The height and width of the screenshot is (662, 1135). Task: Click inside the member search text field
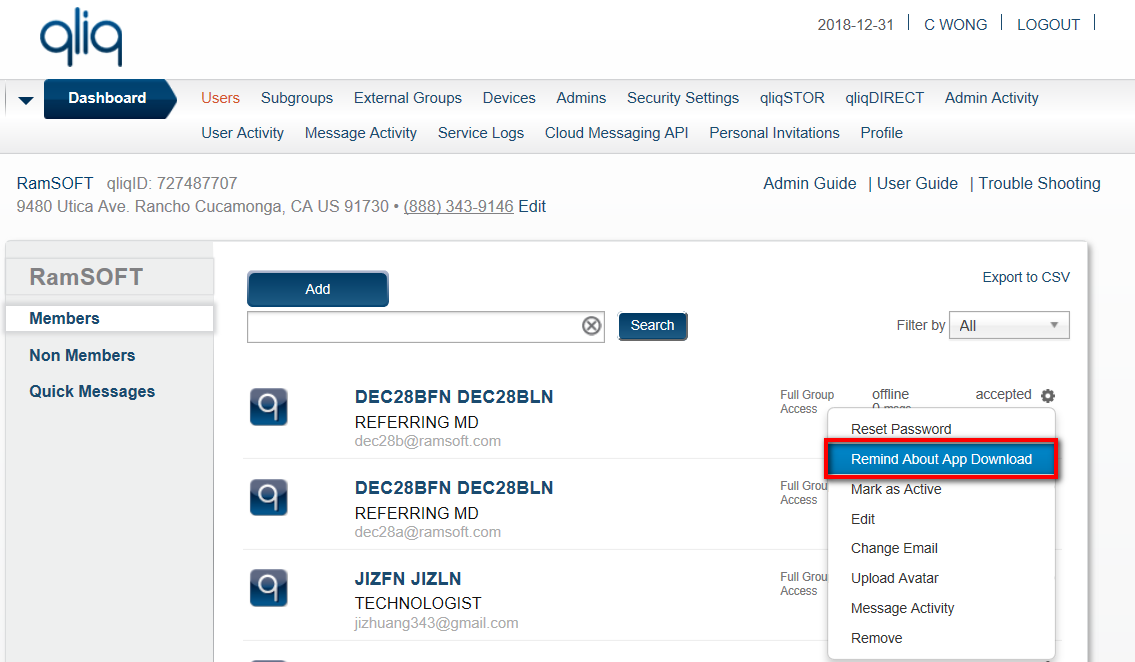pos(412,327)
